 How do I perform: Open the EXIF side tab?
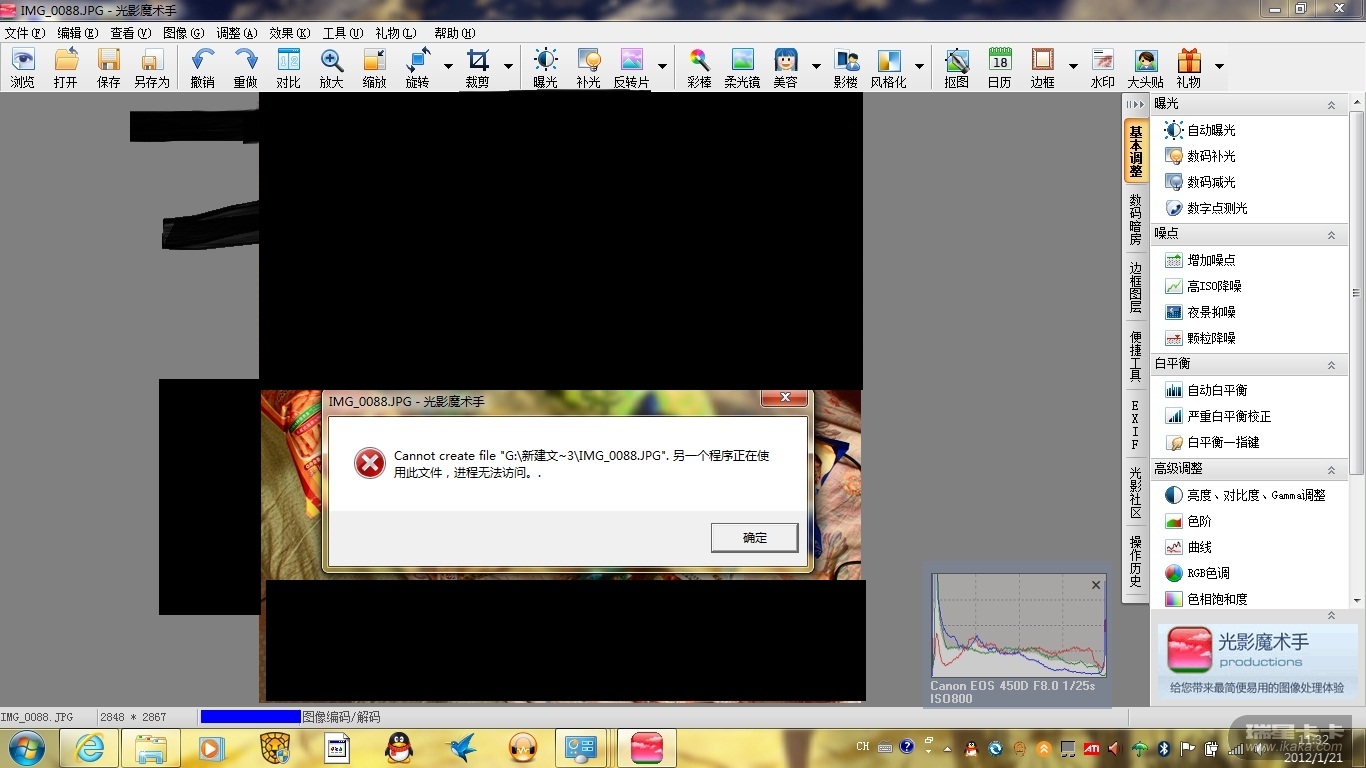click(1135, 425)
